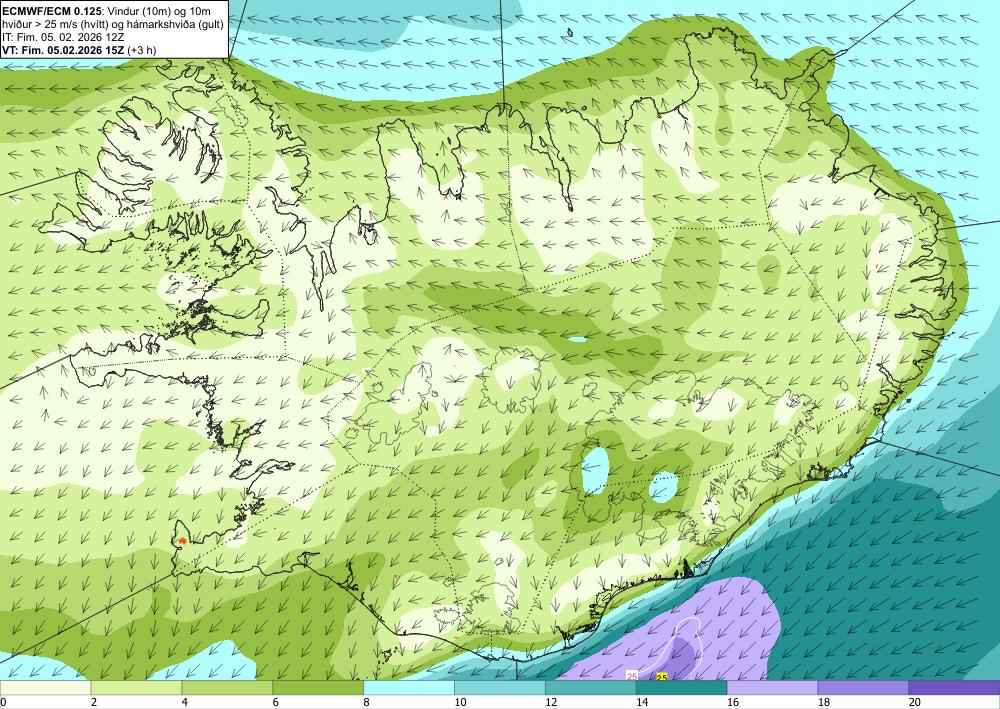Viewport: 1000px width, 709px height.
Task: Click the legend value label '8'
Action: (366, 703)
